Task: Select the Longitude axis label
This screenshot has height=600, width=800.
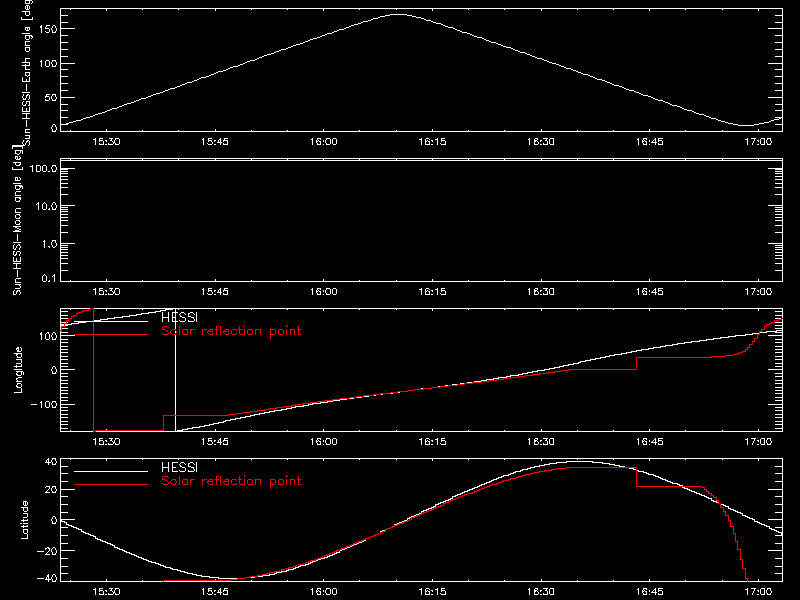Action: coord(18,370)
